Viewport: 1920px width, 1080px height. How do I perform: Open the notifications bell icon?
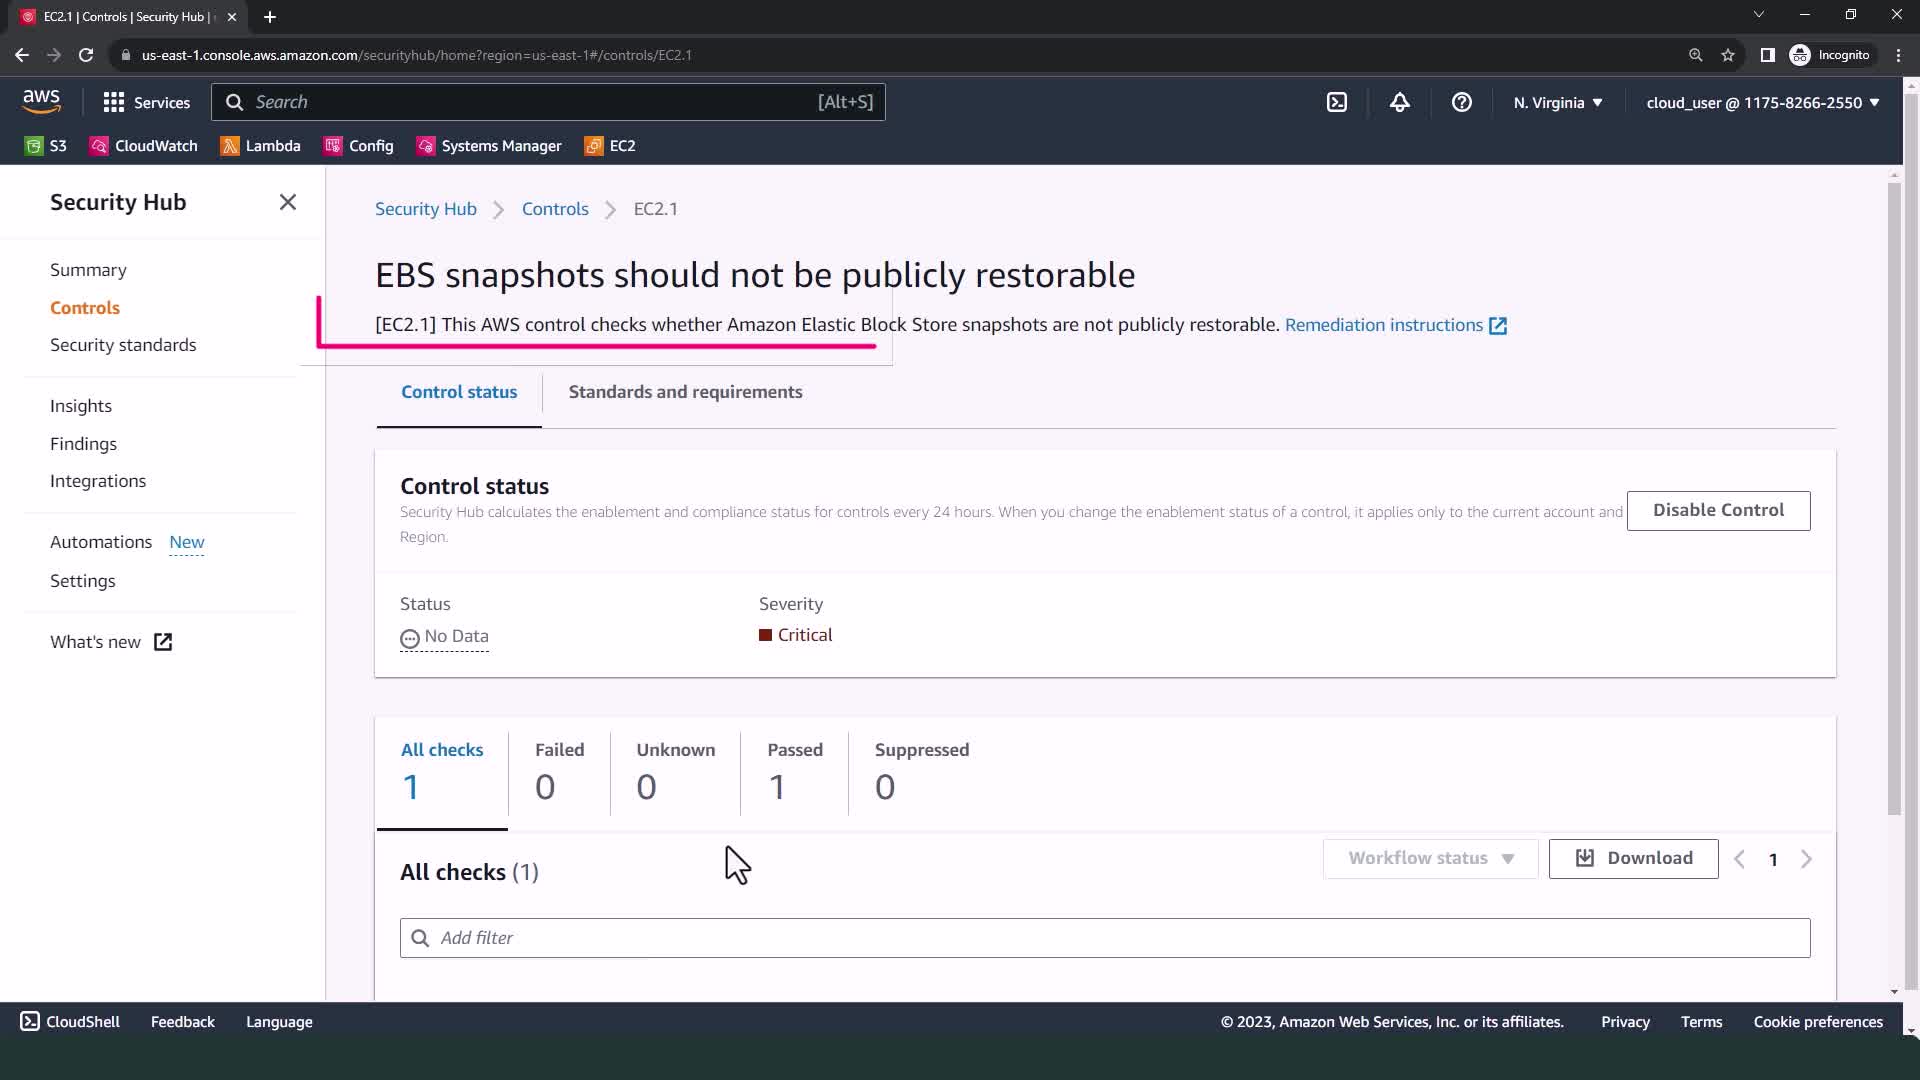coord(1399,102)
